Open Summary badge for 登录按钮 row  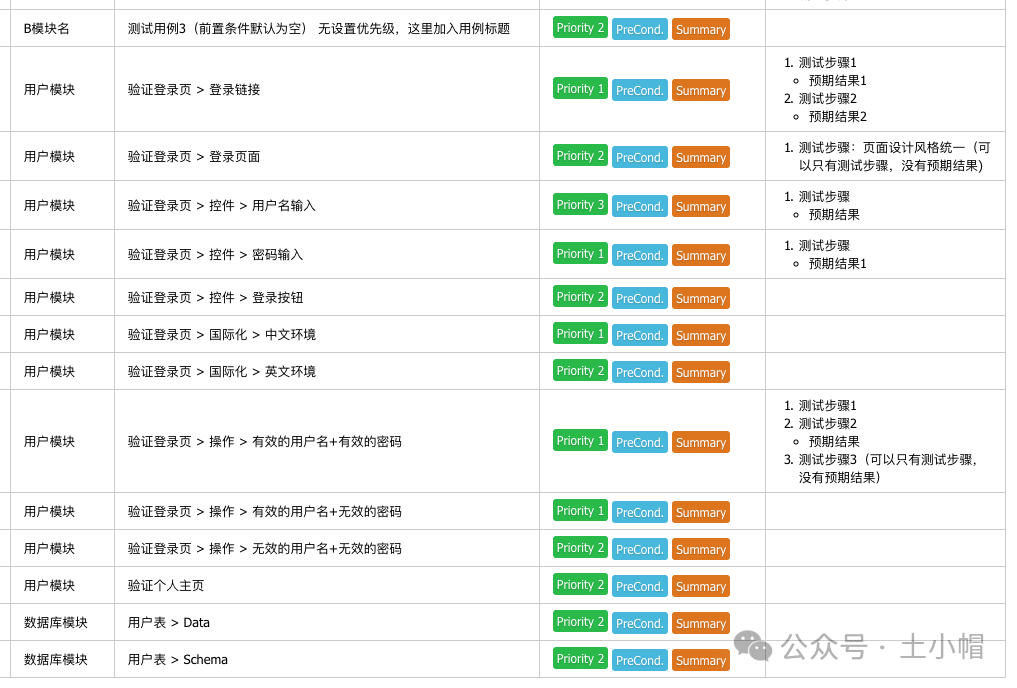700,298
